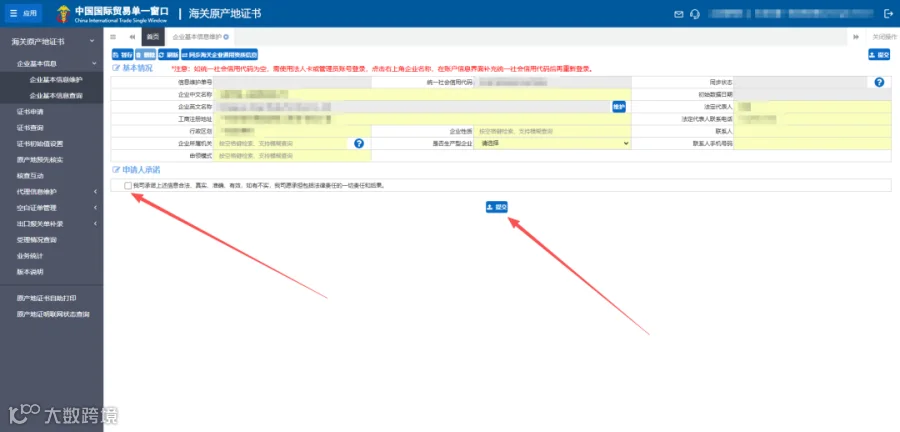Viewport: 900px width, 432px height.
Task: Click the tab scroll-right double arrow
Action: click(856, 37)
